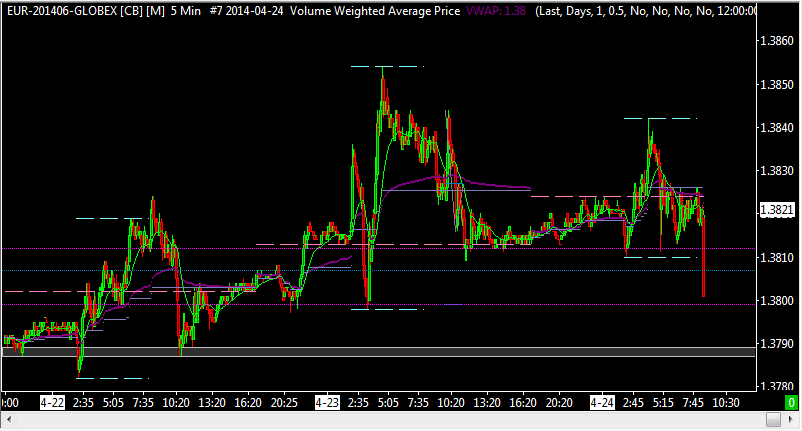Click the 2:45 time label
Screen dimensions: 802x431
[633, 403]
